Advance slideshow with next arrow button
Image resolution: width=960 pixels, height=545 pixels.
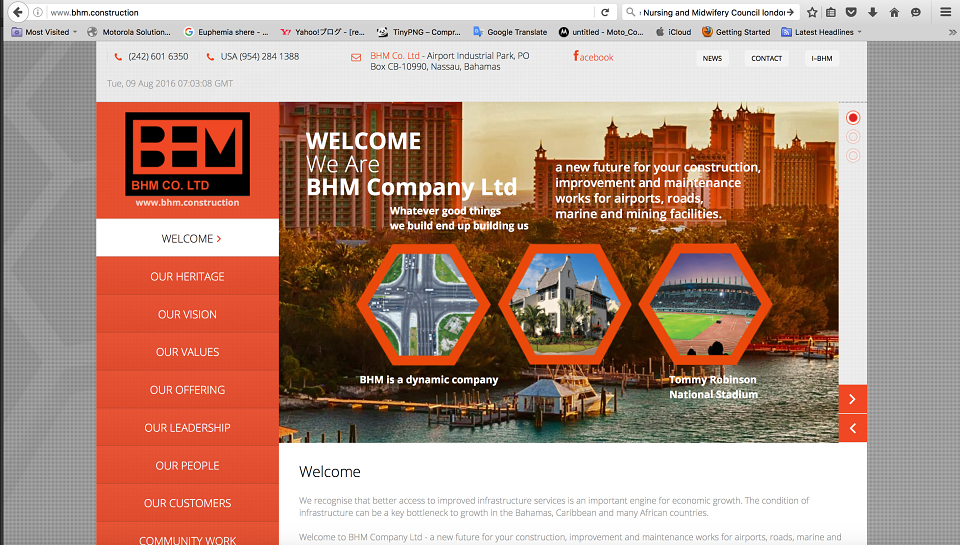852,399
